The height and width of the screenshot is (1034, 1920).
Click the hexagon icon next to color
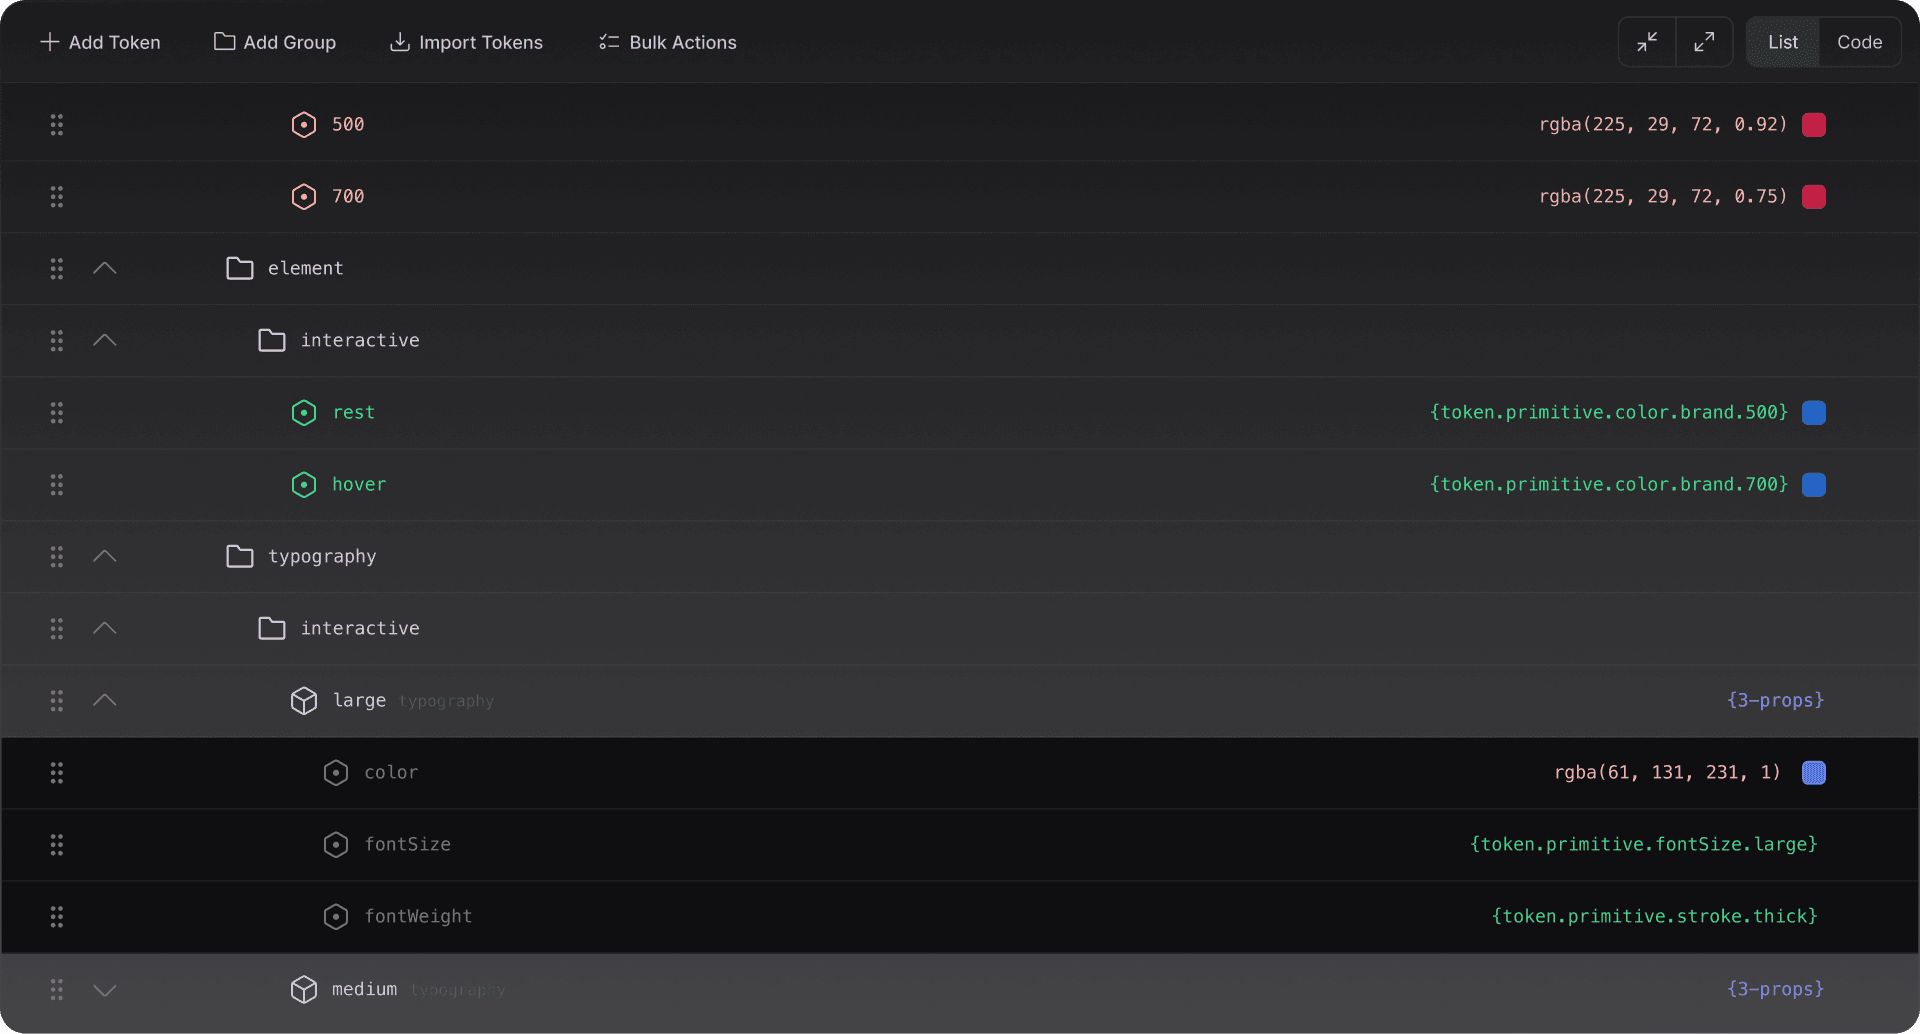coord(336,773)
